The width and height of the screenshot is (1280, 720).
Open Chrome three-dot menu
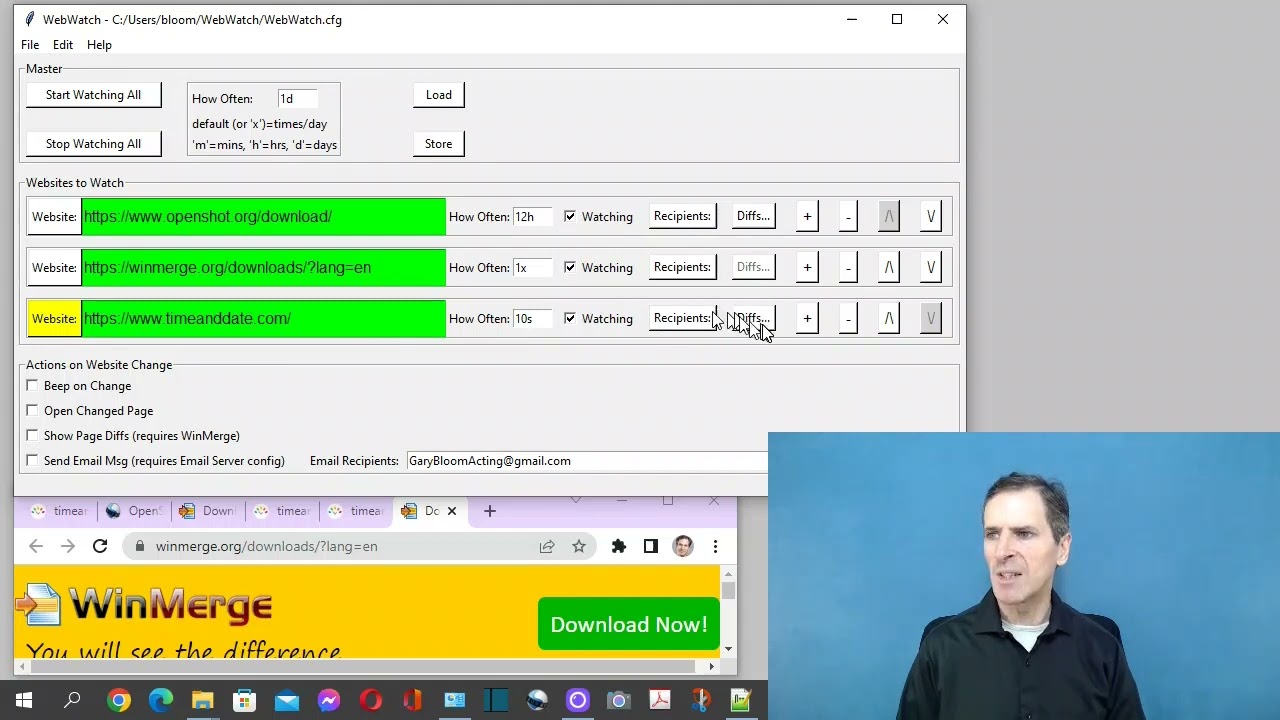[x=715, y=546]
